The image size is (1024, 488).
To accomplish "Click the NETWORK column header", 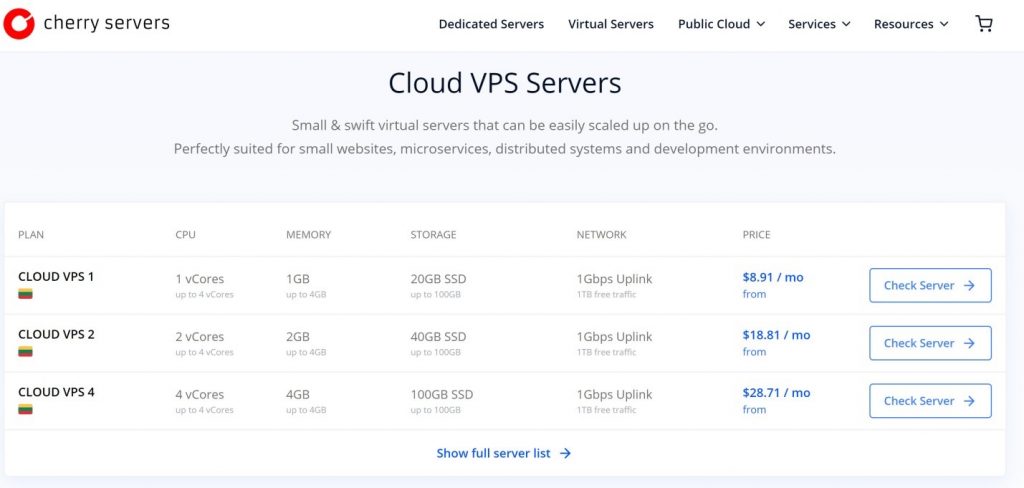I will click(x=601, y=235).
